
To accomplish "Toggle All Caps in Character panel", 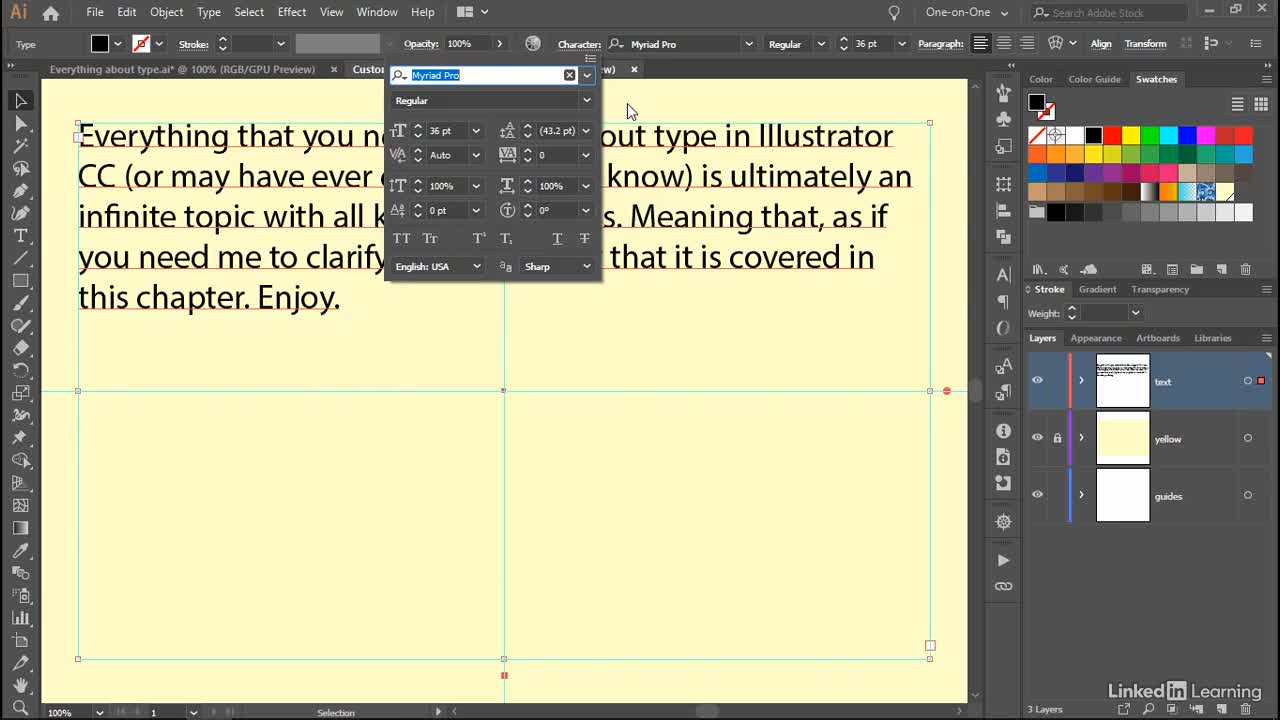I will (401, 238).
